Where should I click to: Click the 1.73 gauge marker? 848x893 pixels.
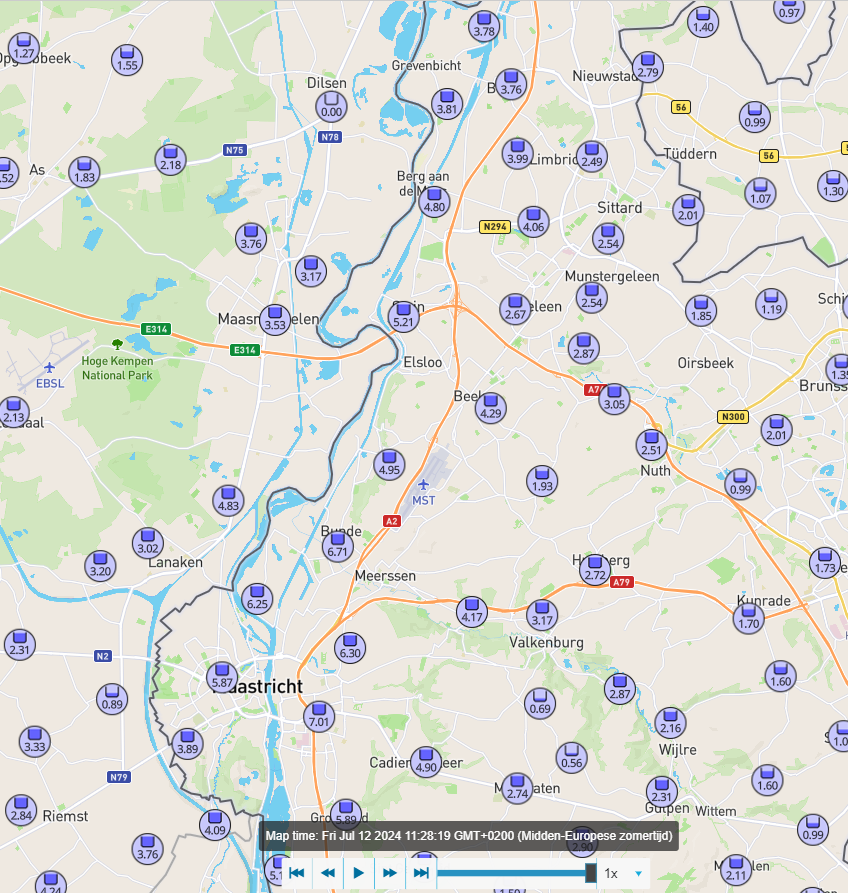[825, 563]
